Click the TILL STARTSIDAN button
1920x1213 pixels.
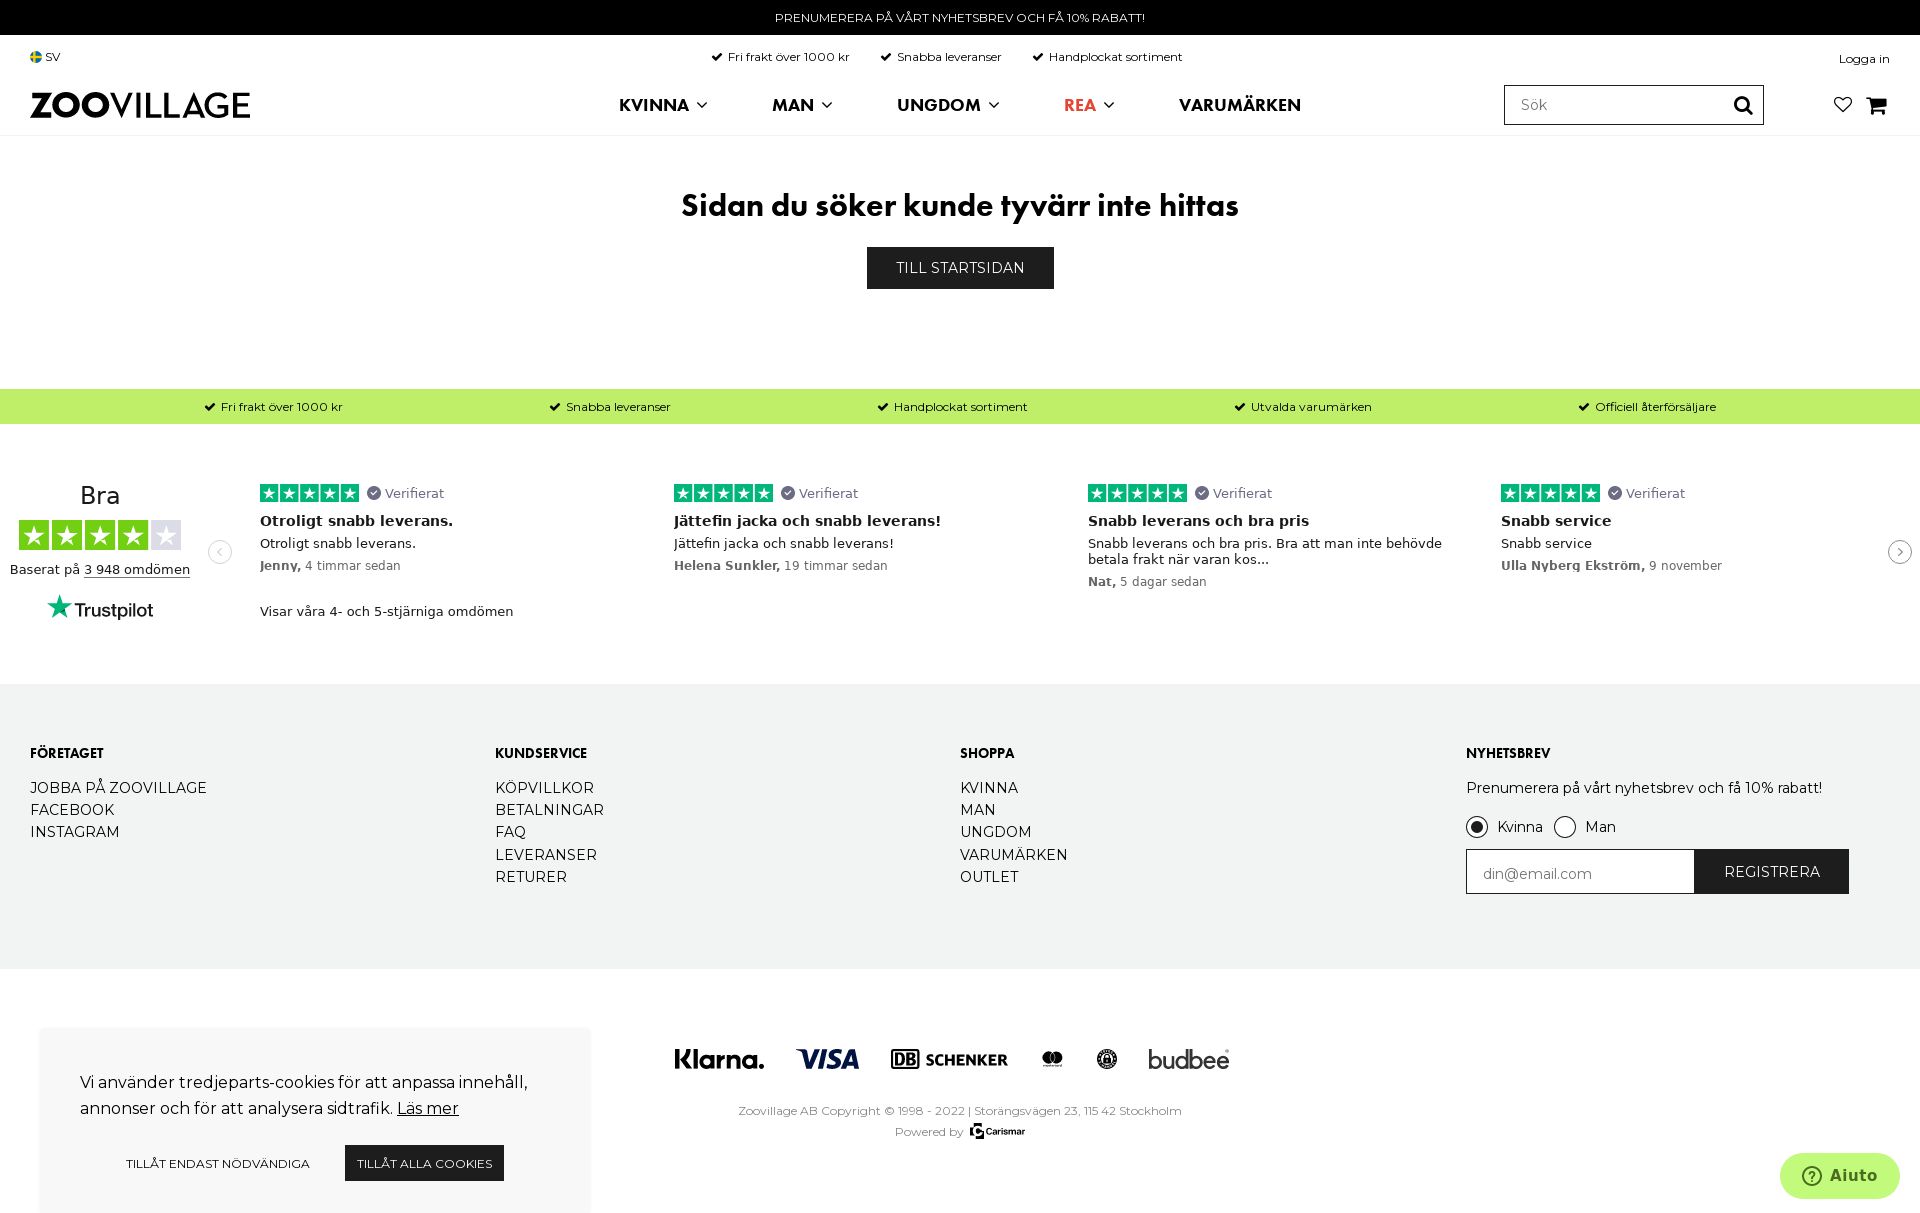tap(960, 268)
